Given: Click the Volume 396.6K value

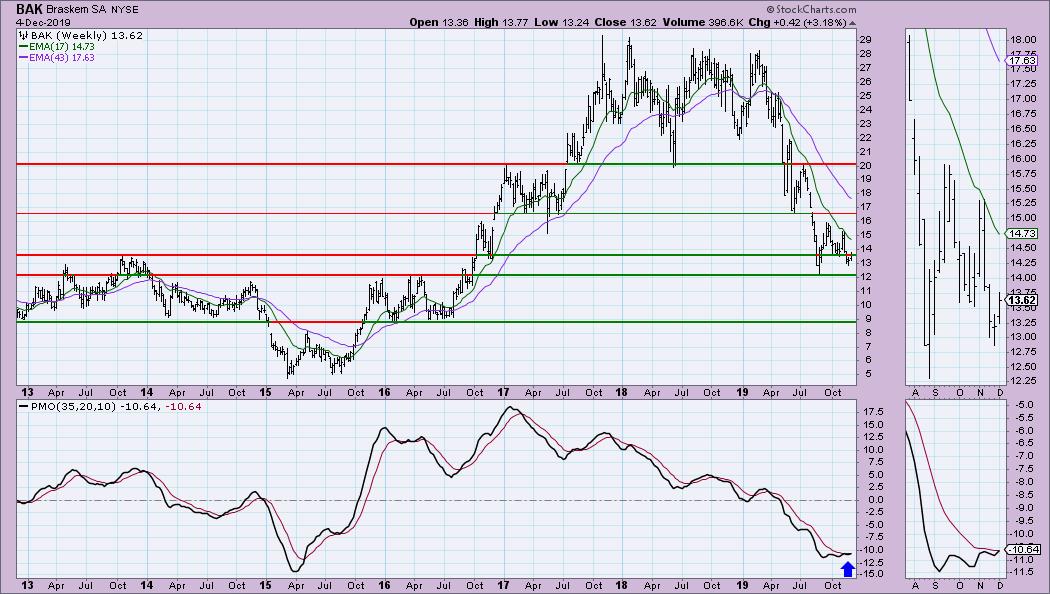Looking at the screenshot, I should pyautogui.click(x=702, y=22).
